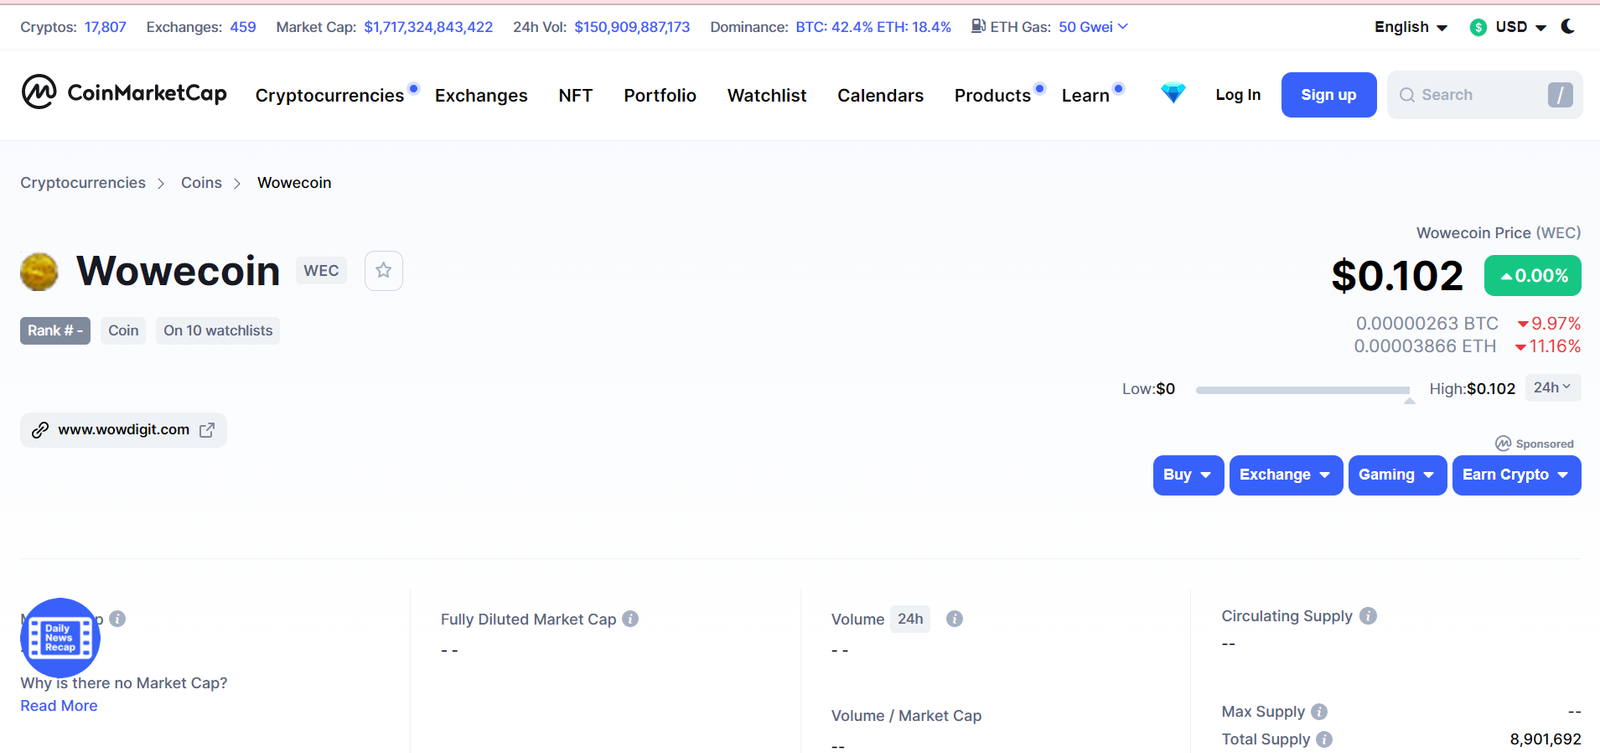
Task: Click the Why is there no Market Cap? text
Action: click(124, 683)
